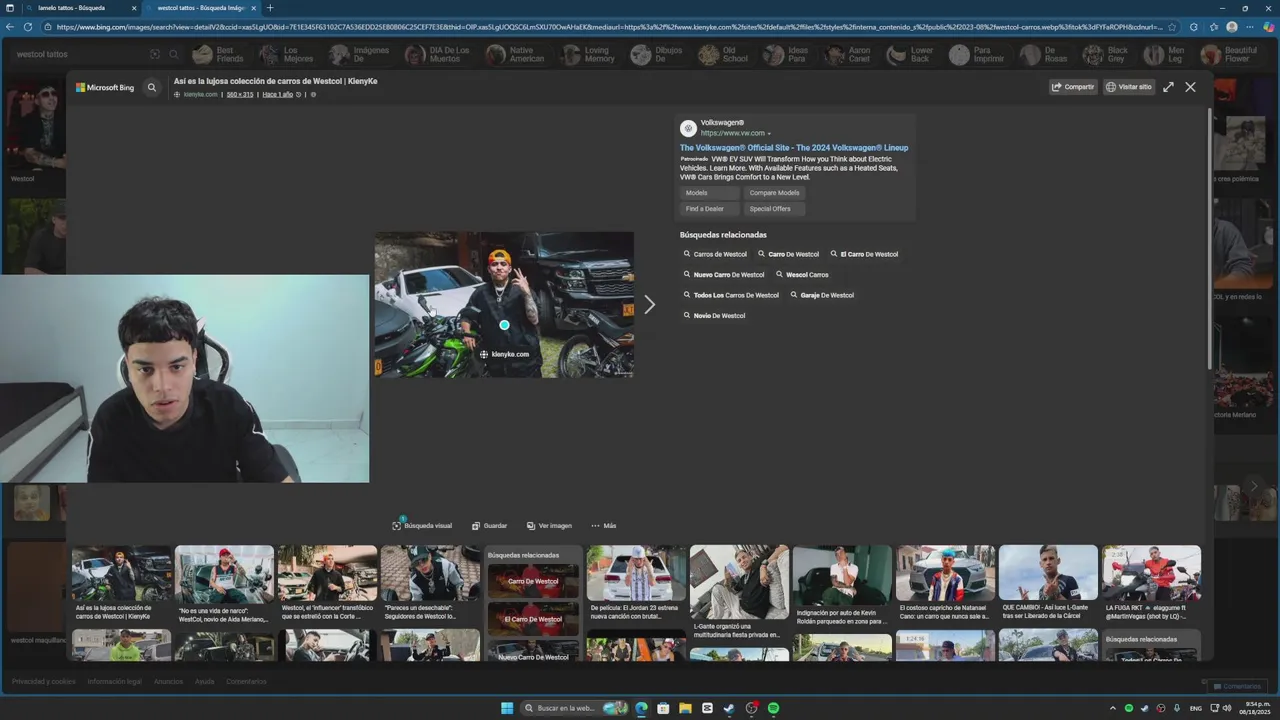Click the Compartir share button
The height and width of the screenshot is (720, 1280).
click(1073, 87)
